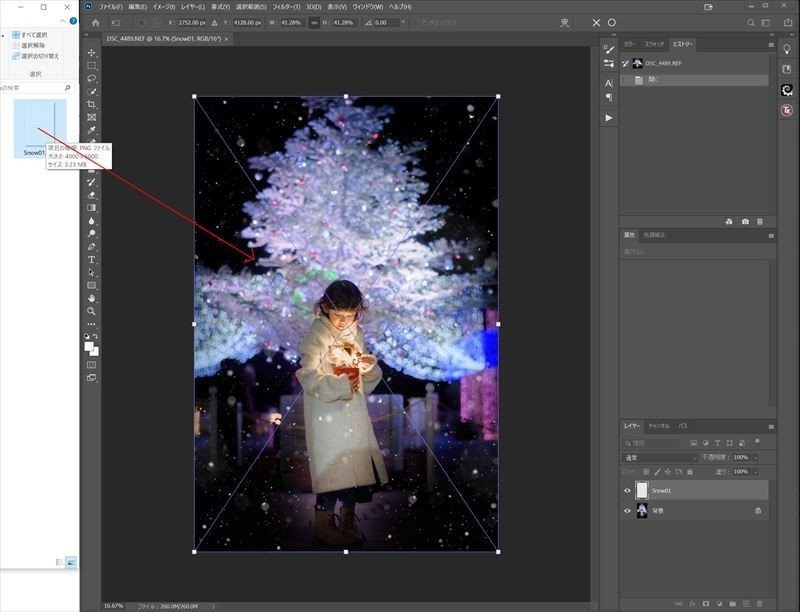The width and height of the screenshot is (800, 612).
Task: Toggle lock transparent pixels
Action: [x=646, y=472]
